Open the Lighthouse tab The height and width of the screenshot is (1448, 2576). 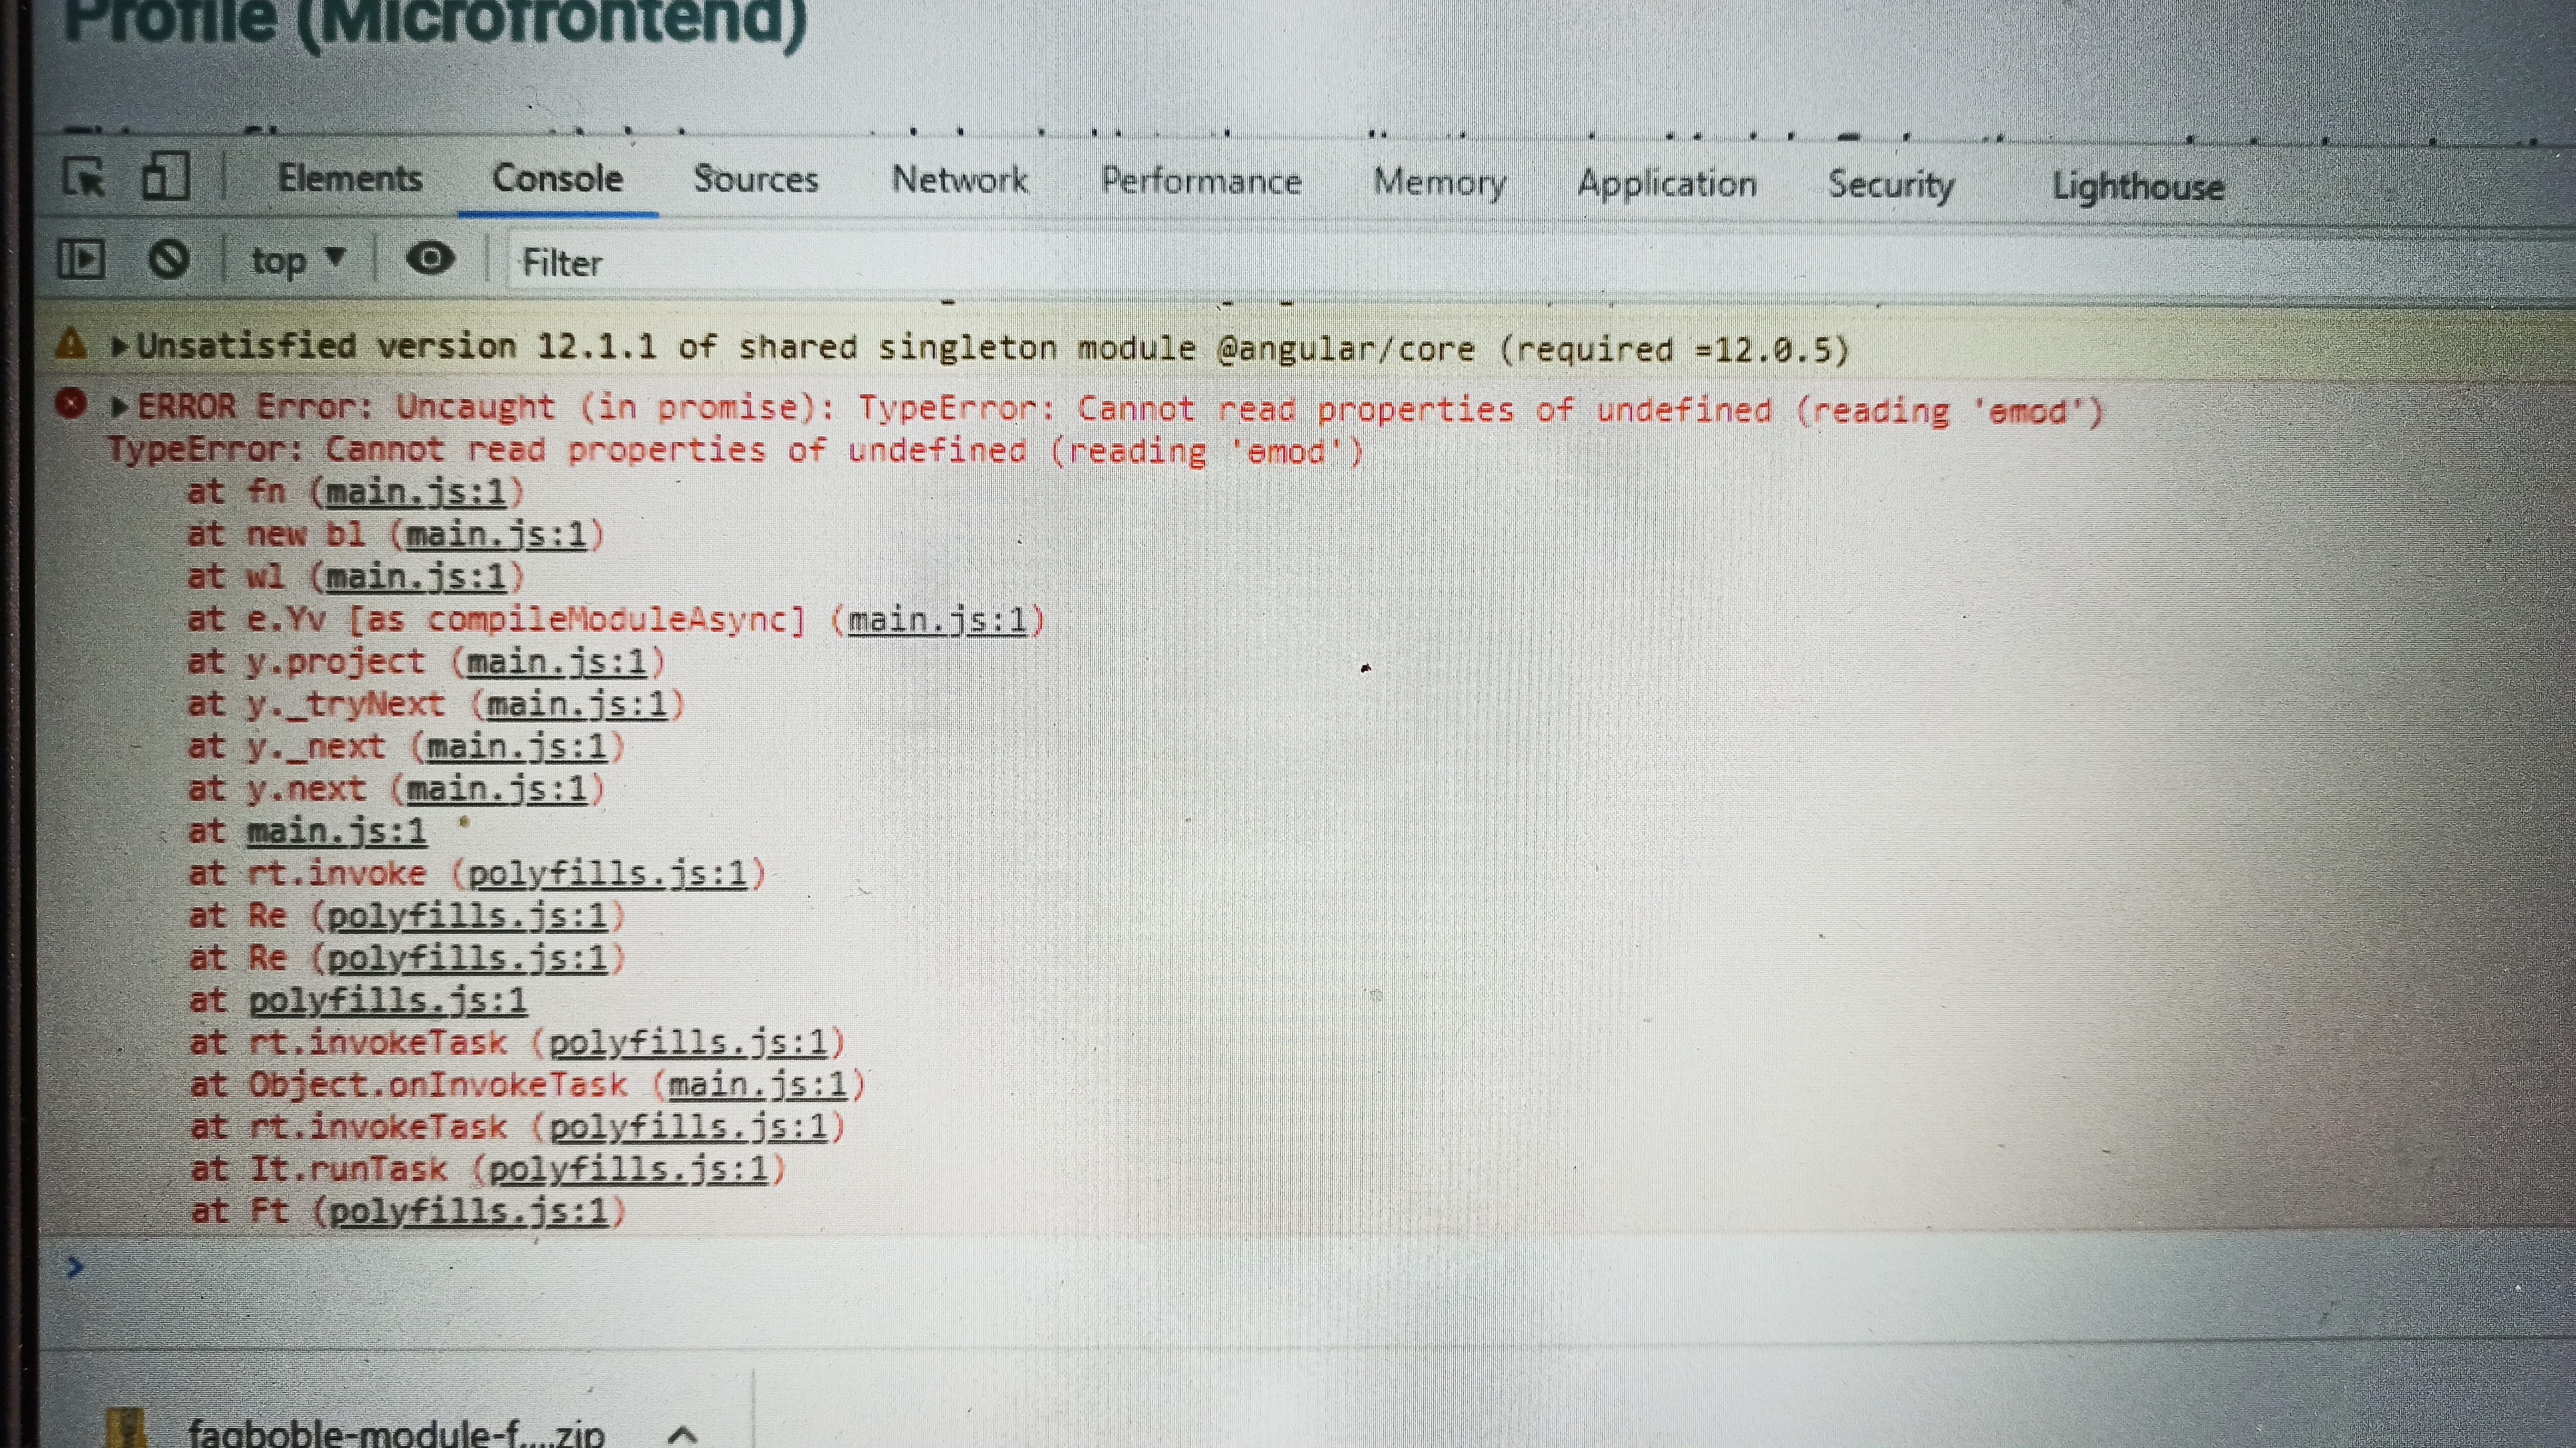2138,187
